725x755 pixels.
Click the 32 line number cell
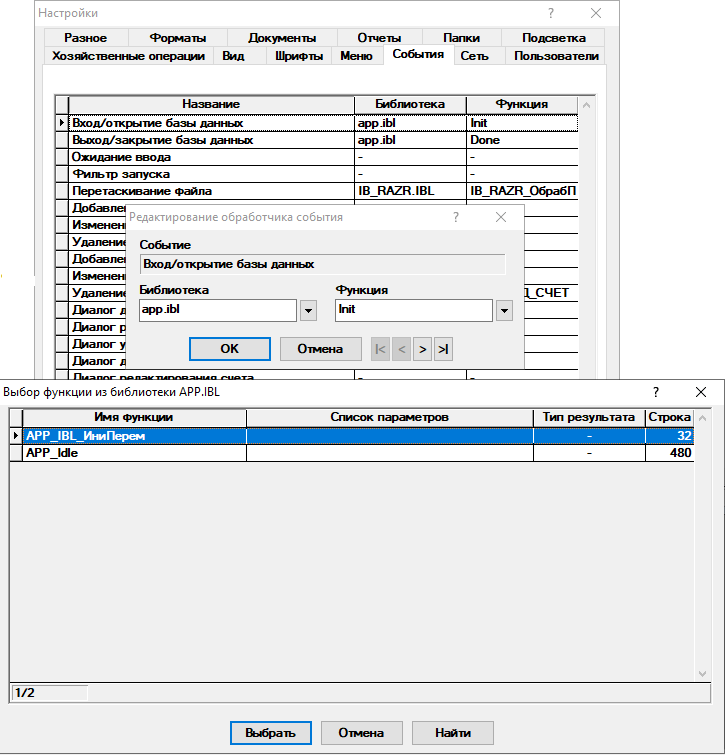point(670,436)
